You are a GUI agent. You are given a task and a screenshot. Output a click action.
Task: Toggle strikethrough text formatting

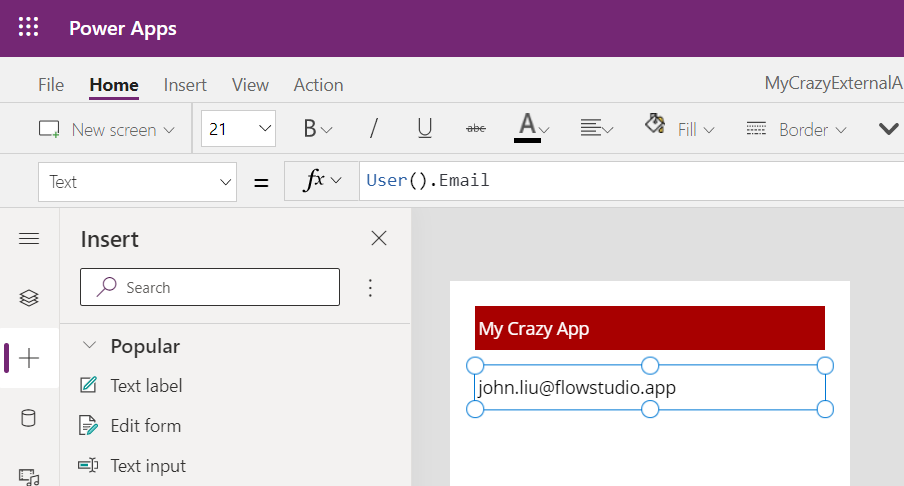point(476,129)
